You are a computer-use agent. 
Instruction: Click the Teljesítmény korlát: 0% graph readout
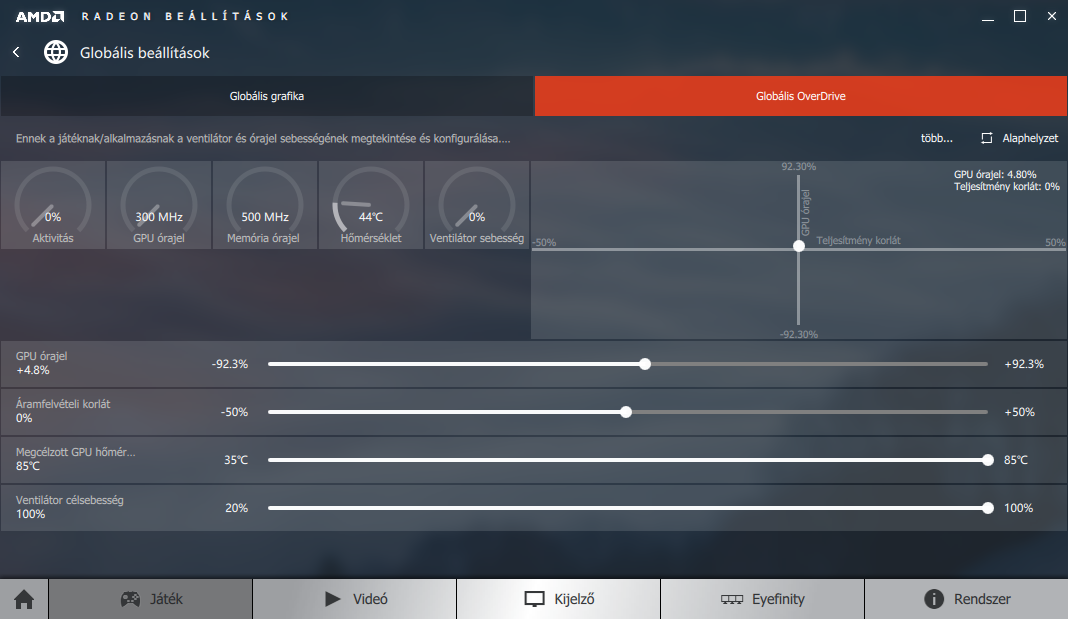pos(1007,187)
